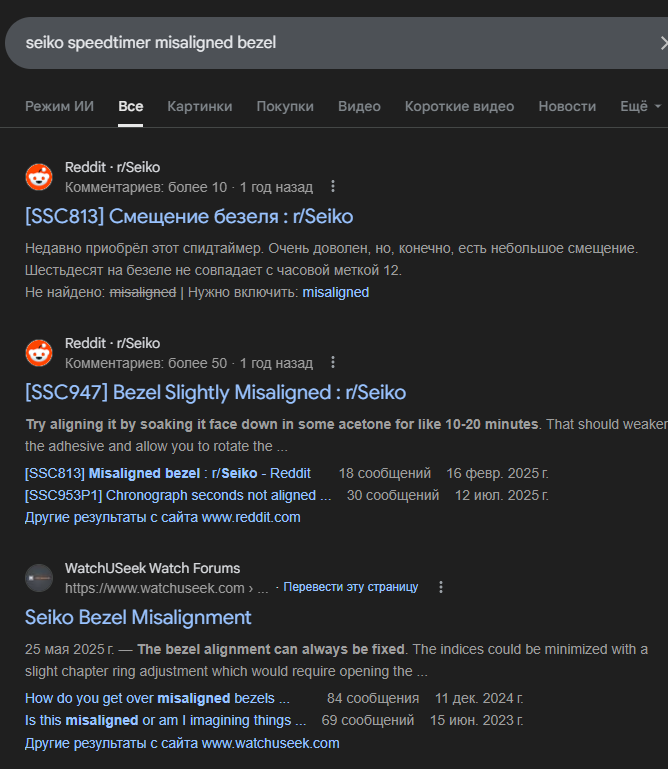Click the '11 дек. 2024 г.' date

479,698
